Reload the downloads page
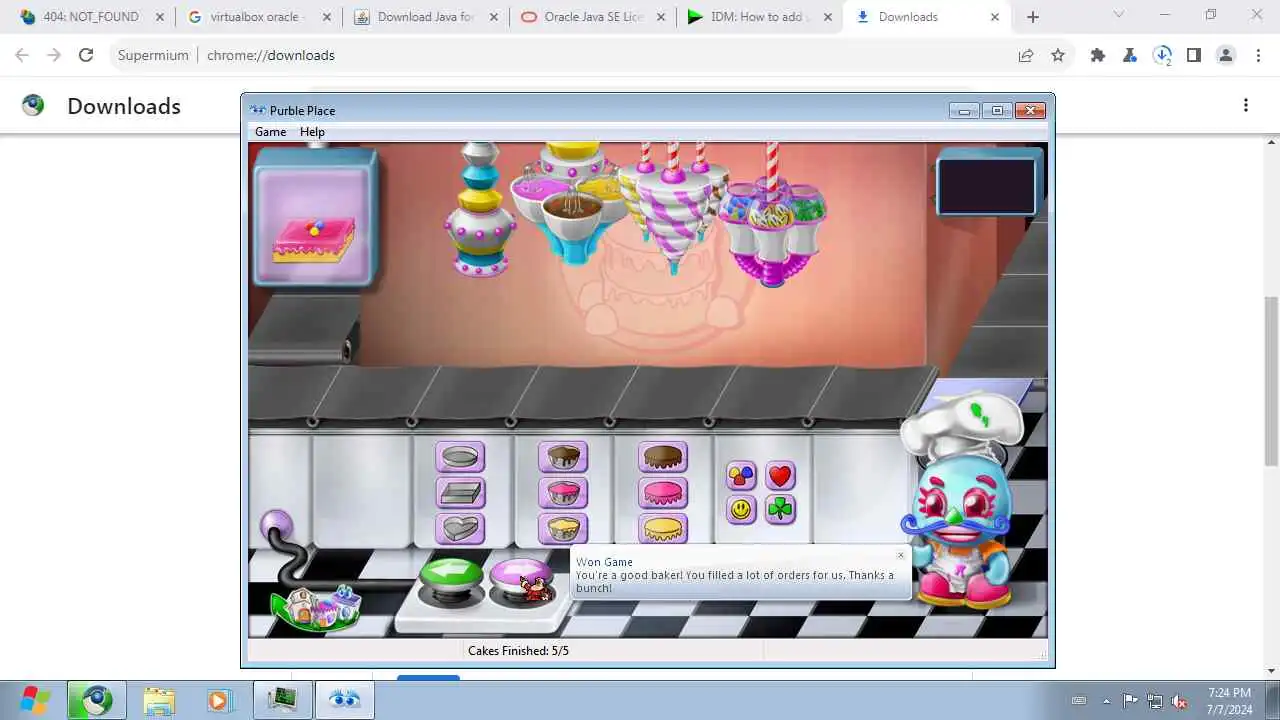The height and width of the screenshot is (720, 1280). [x=86, y=56]
